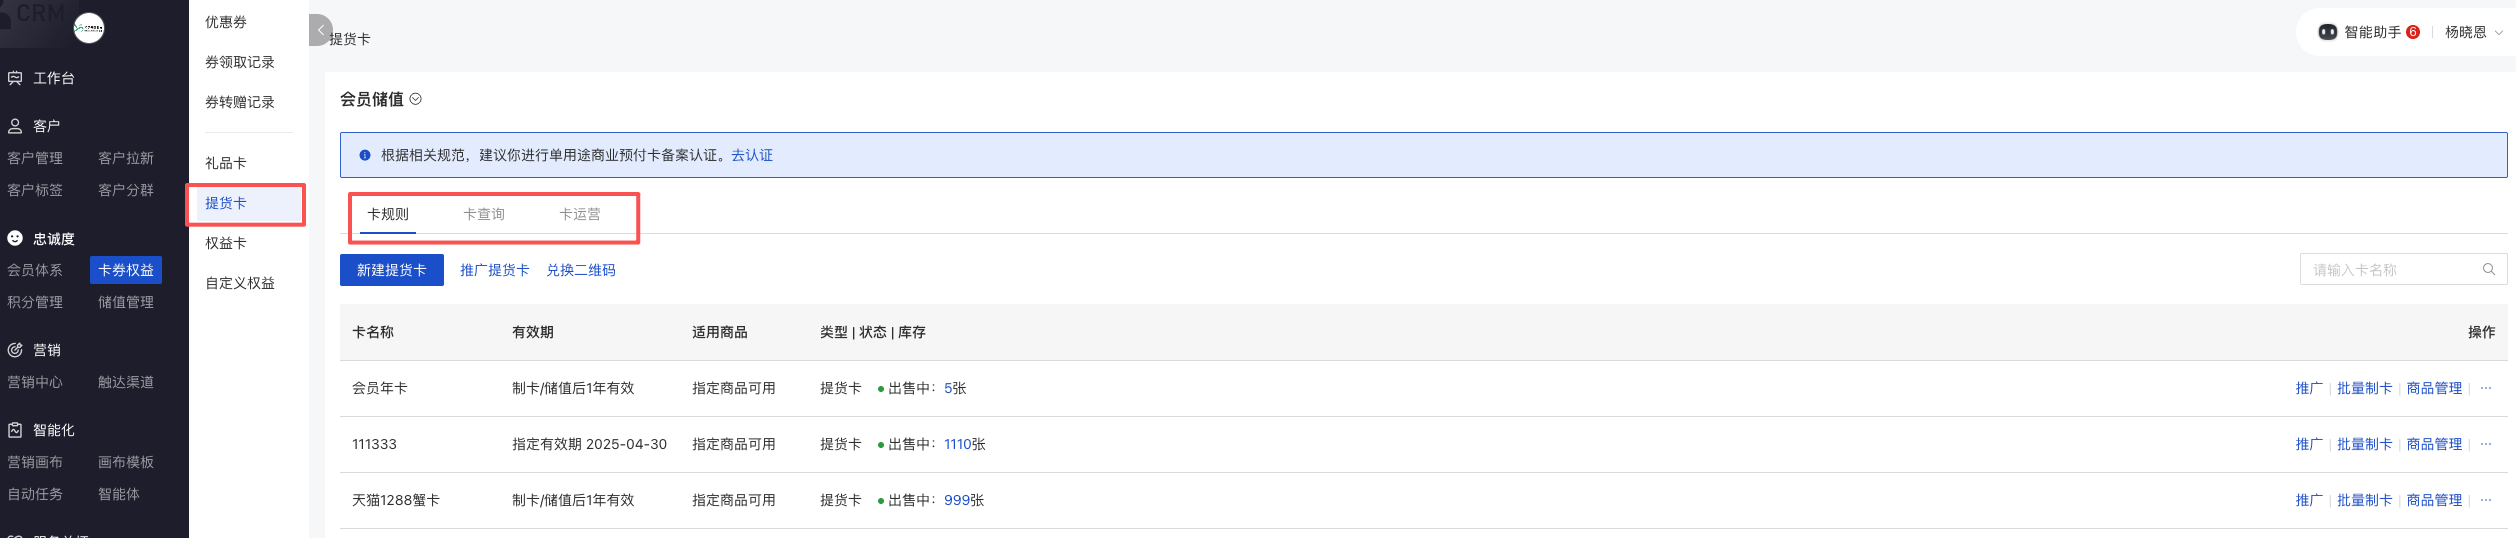
Task: Collapse the submenu with arrow handle
Action: coord(320,30)
